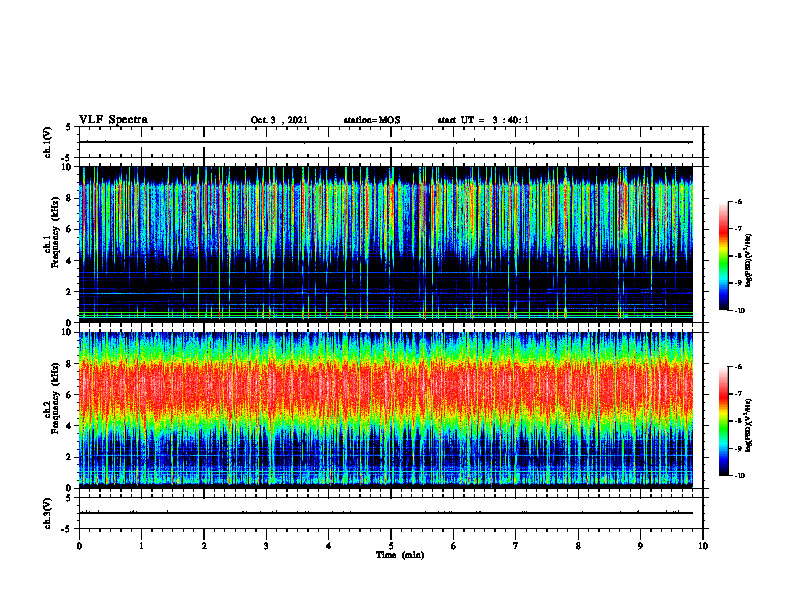Select the date label "Oct. 3 , 2021"
This screenshot has height=612, width=792.
pos(279,120)
